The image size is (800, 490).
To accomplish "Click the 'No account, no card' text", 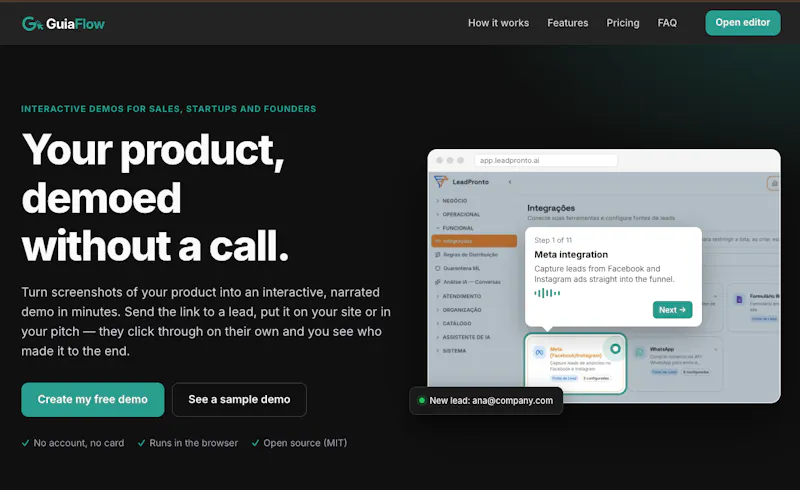I will tap(79, 443).
